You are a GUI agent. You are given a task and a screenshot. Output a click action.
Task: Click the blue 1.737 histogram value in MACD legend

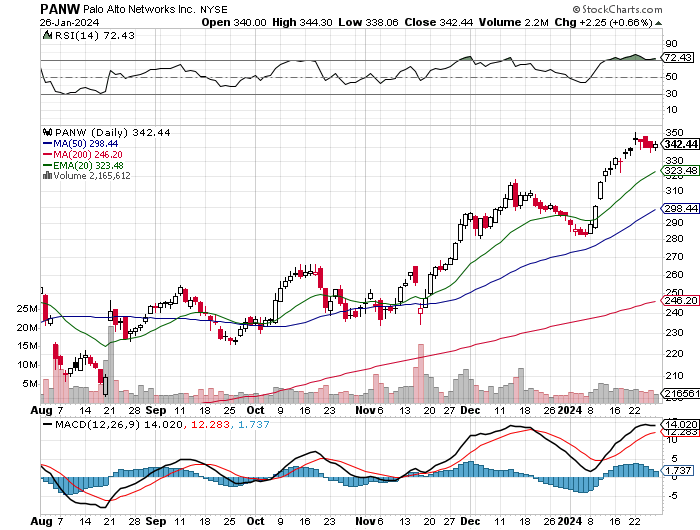tap(254, 424)
